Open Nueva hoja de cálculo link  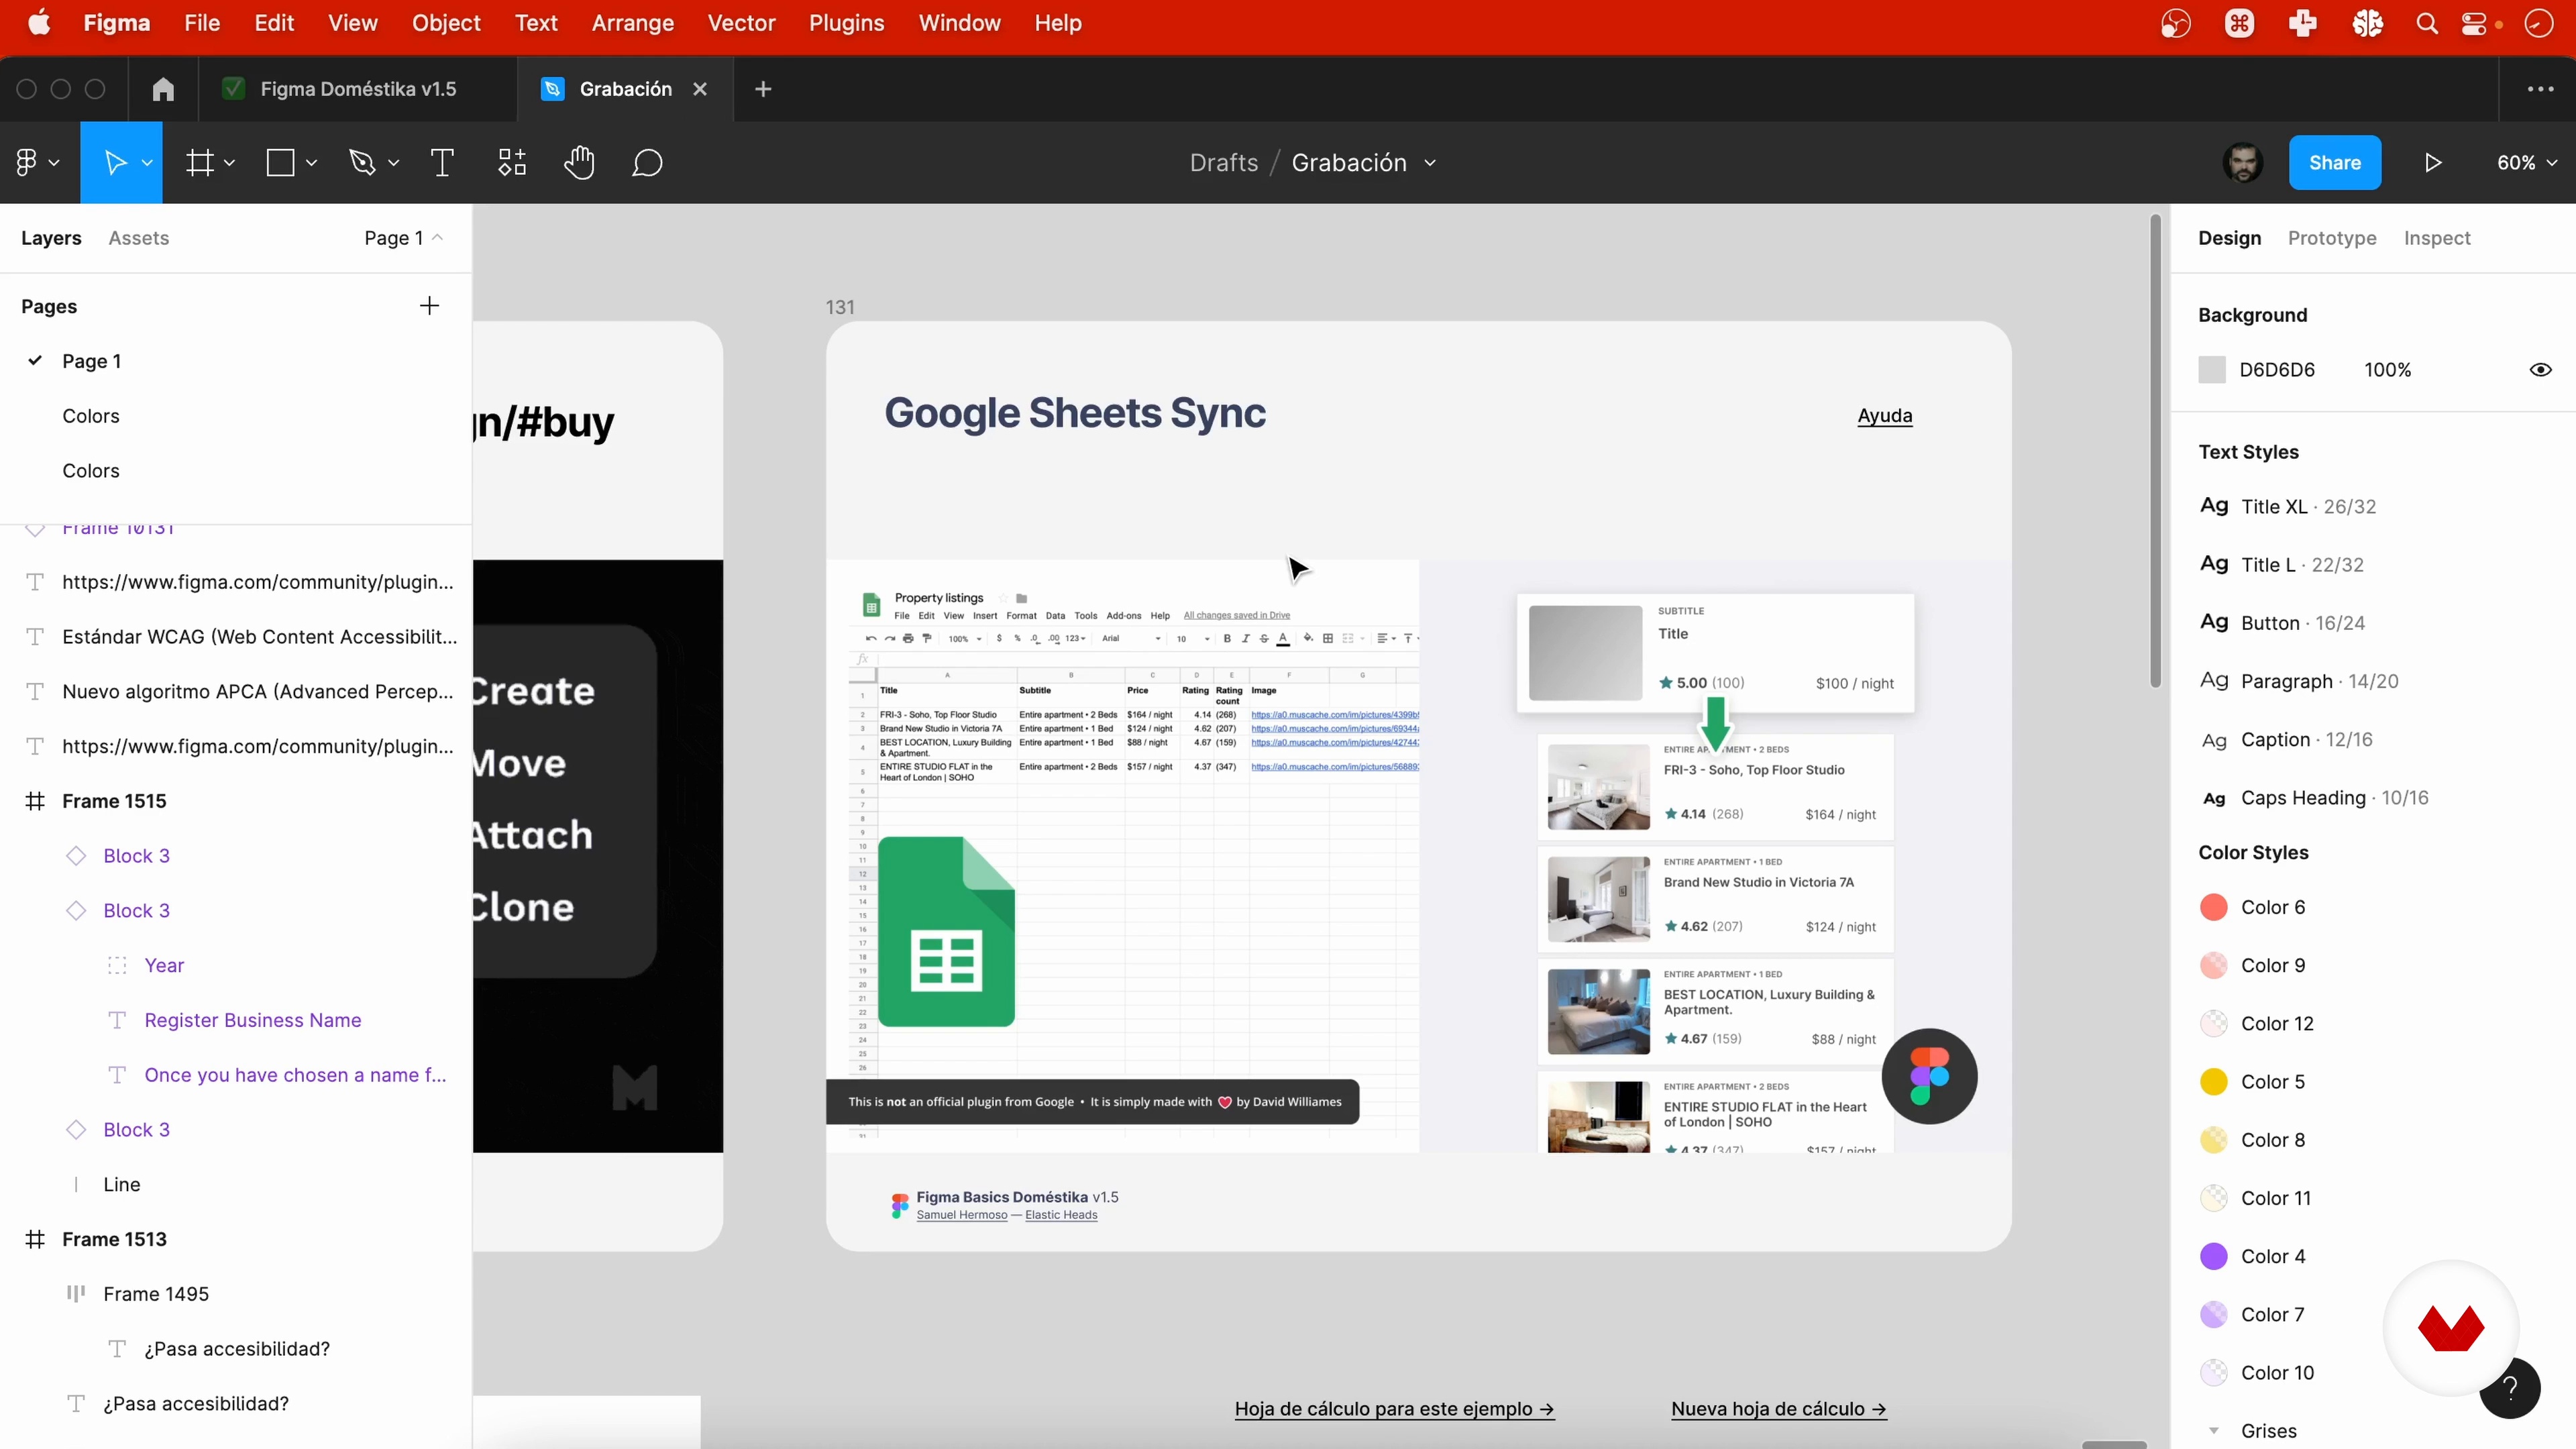[1778, 1409]
